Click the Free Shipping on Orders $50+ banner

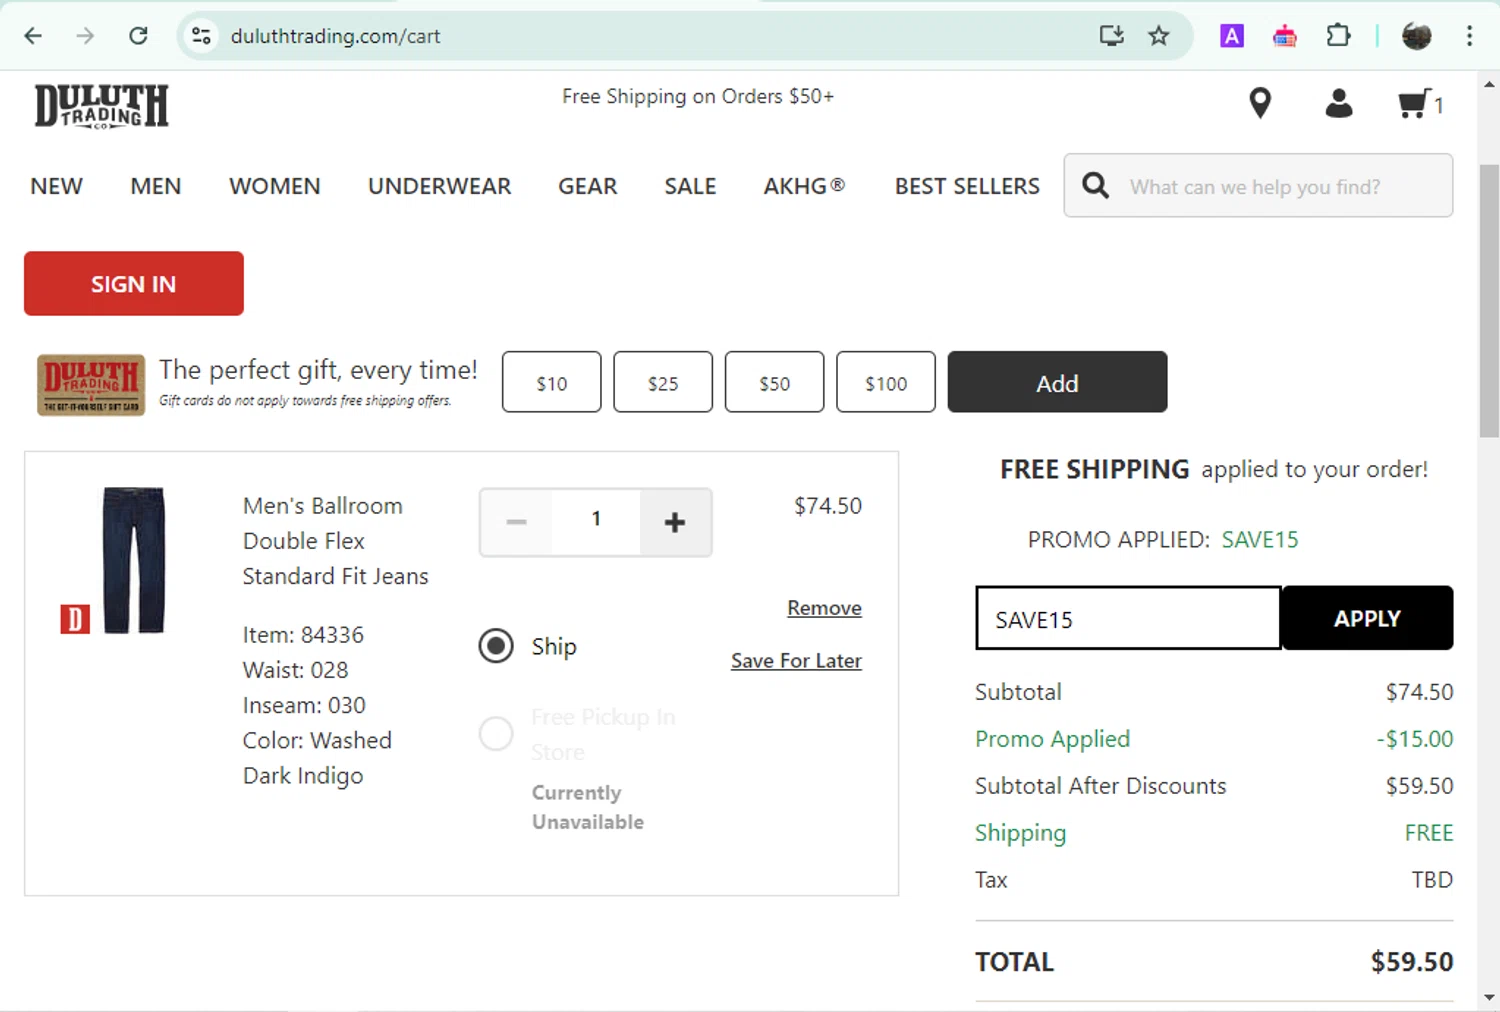pyautogui.click(x=698, y=97)
